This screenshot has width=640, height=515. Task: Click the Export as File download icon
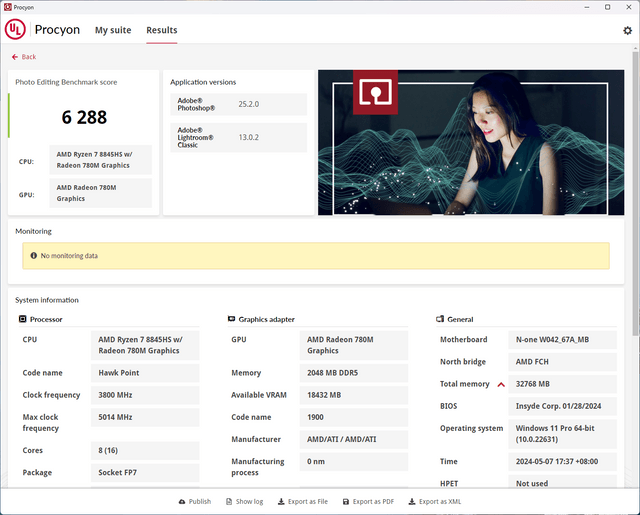pos(281,502)
